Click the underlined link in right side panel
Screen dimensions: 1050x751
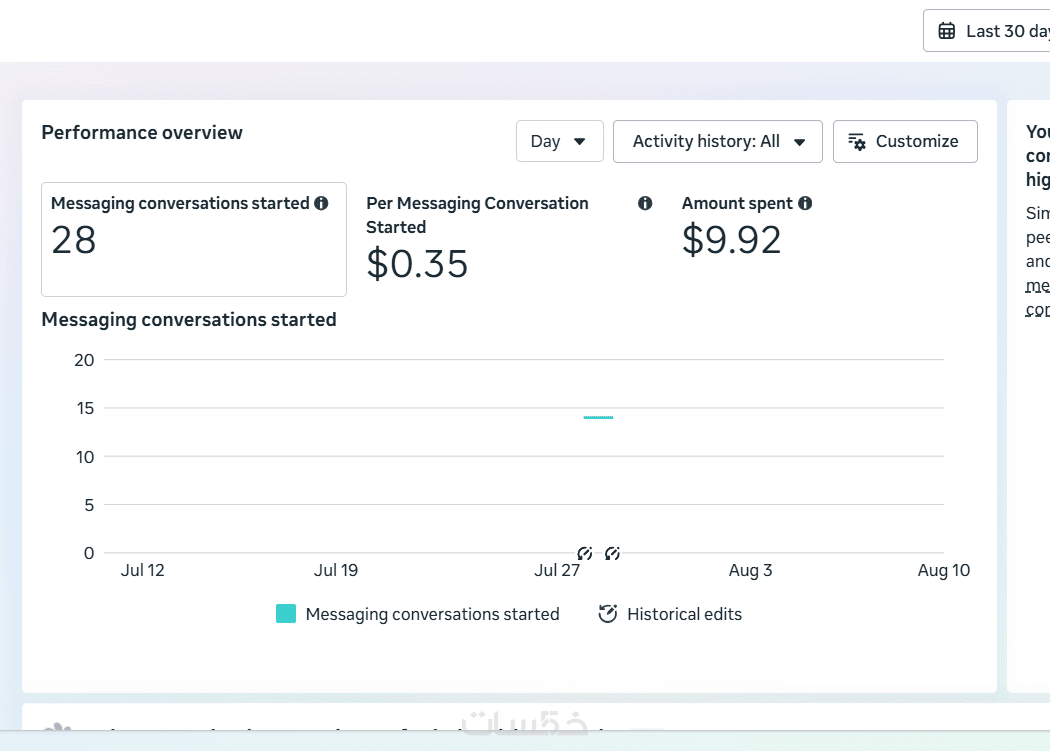(x=1037, y=297)
